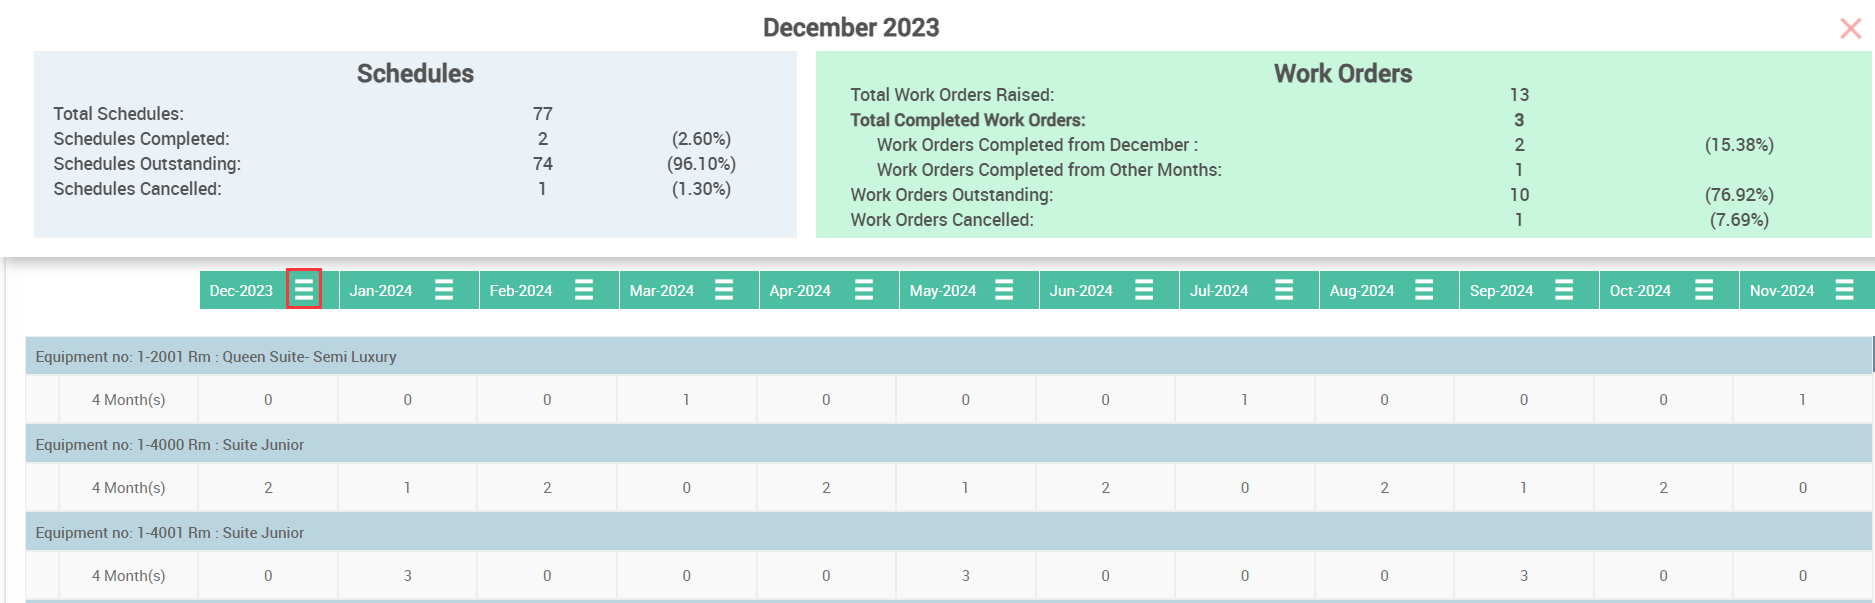
Task: Click Mar-2024 value 1 for equipment 1-2001
Action: [687, 400]
